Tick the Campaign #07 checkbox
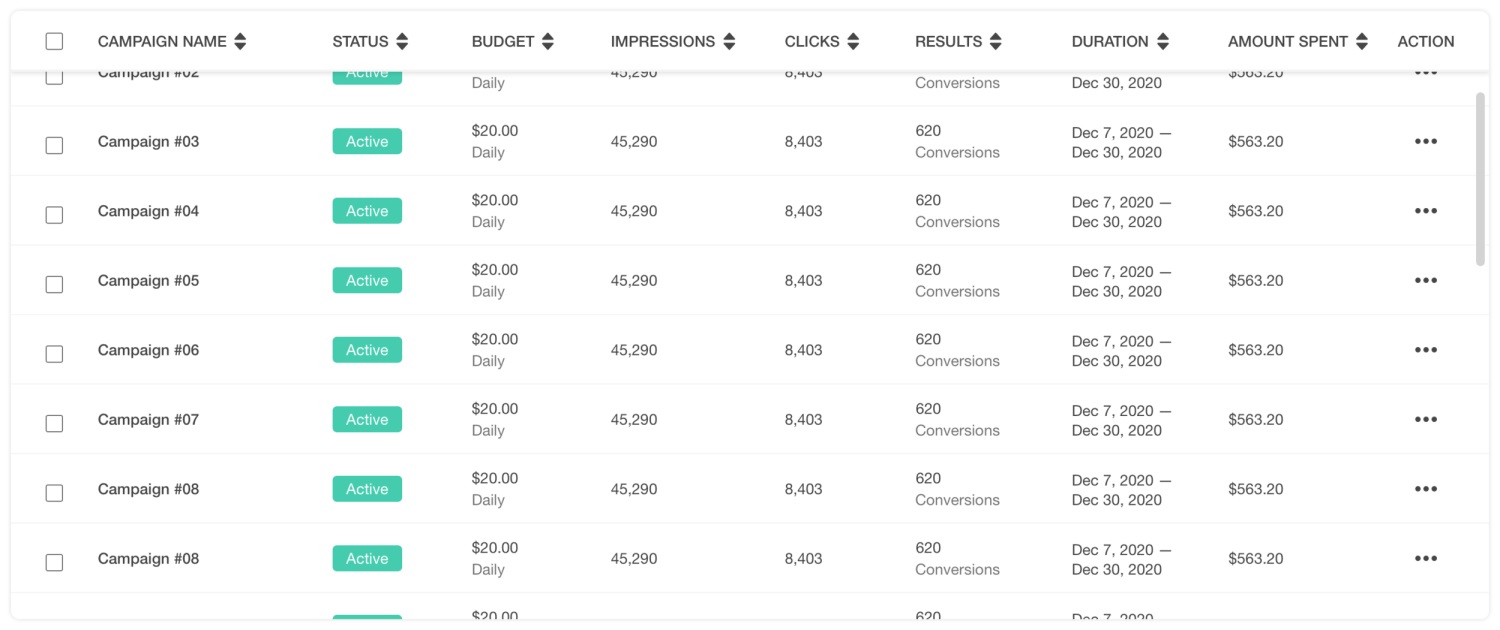Image resolution: width=1500 pixels, height=630 pixels. 54,423
